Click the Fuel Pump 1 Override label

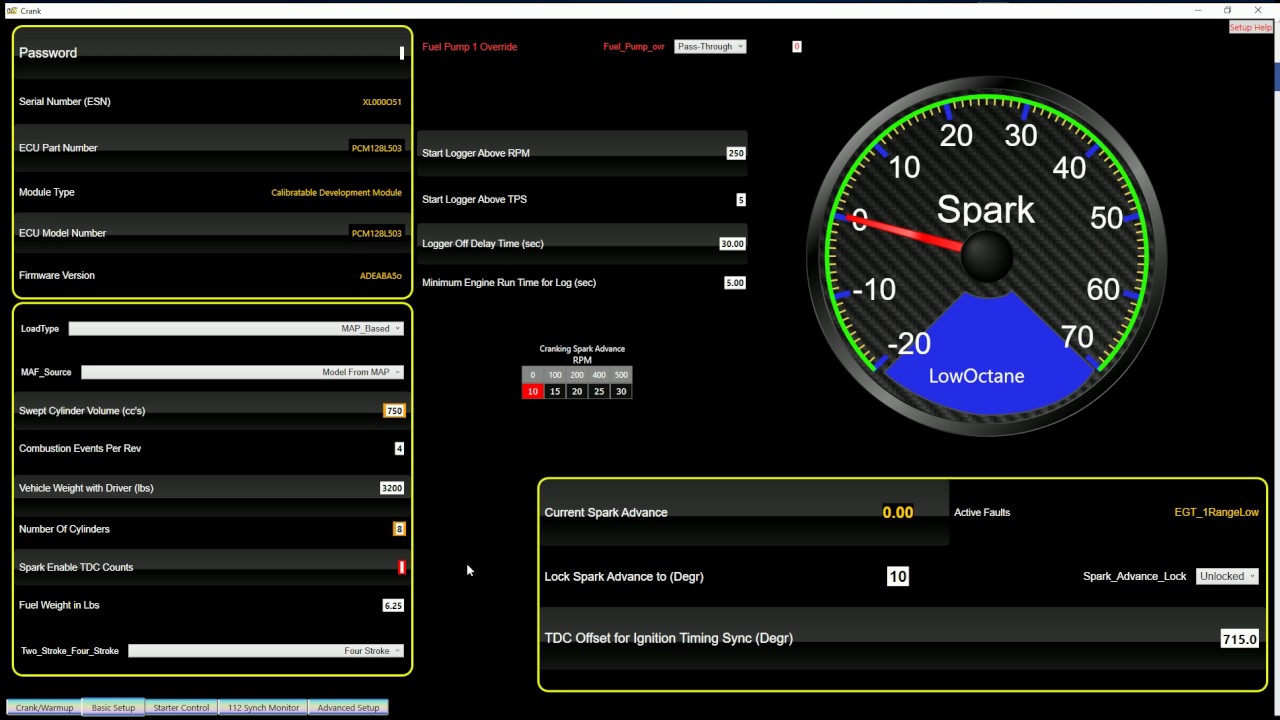click(x=470, y=47)
